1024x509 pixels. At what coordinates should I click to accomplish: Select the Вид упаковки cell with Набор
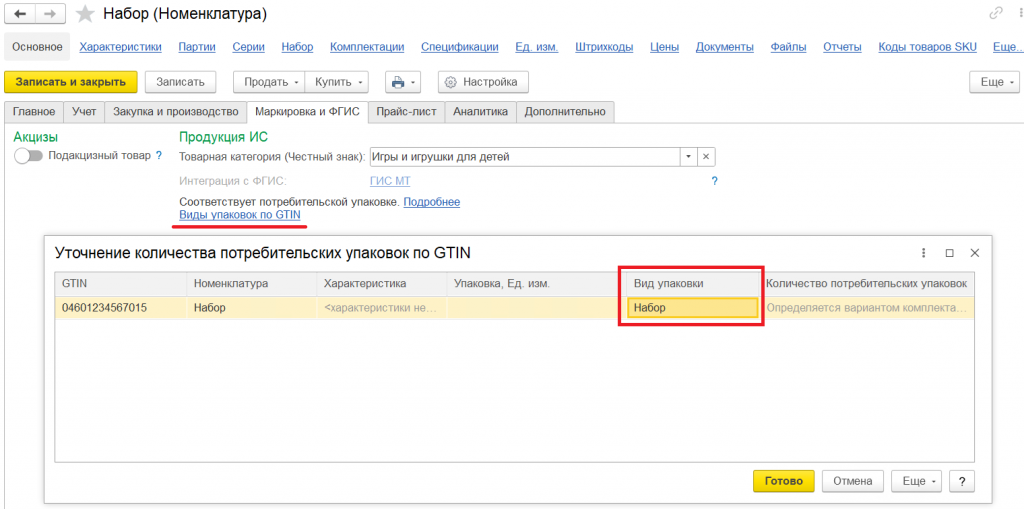pos(692,308)
